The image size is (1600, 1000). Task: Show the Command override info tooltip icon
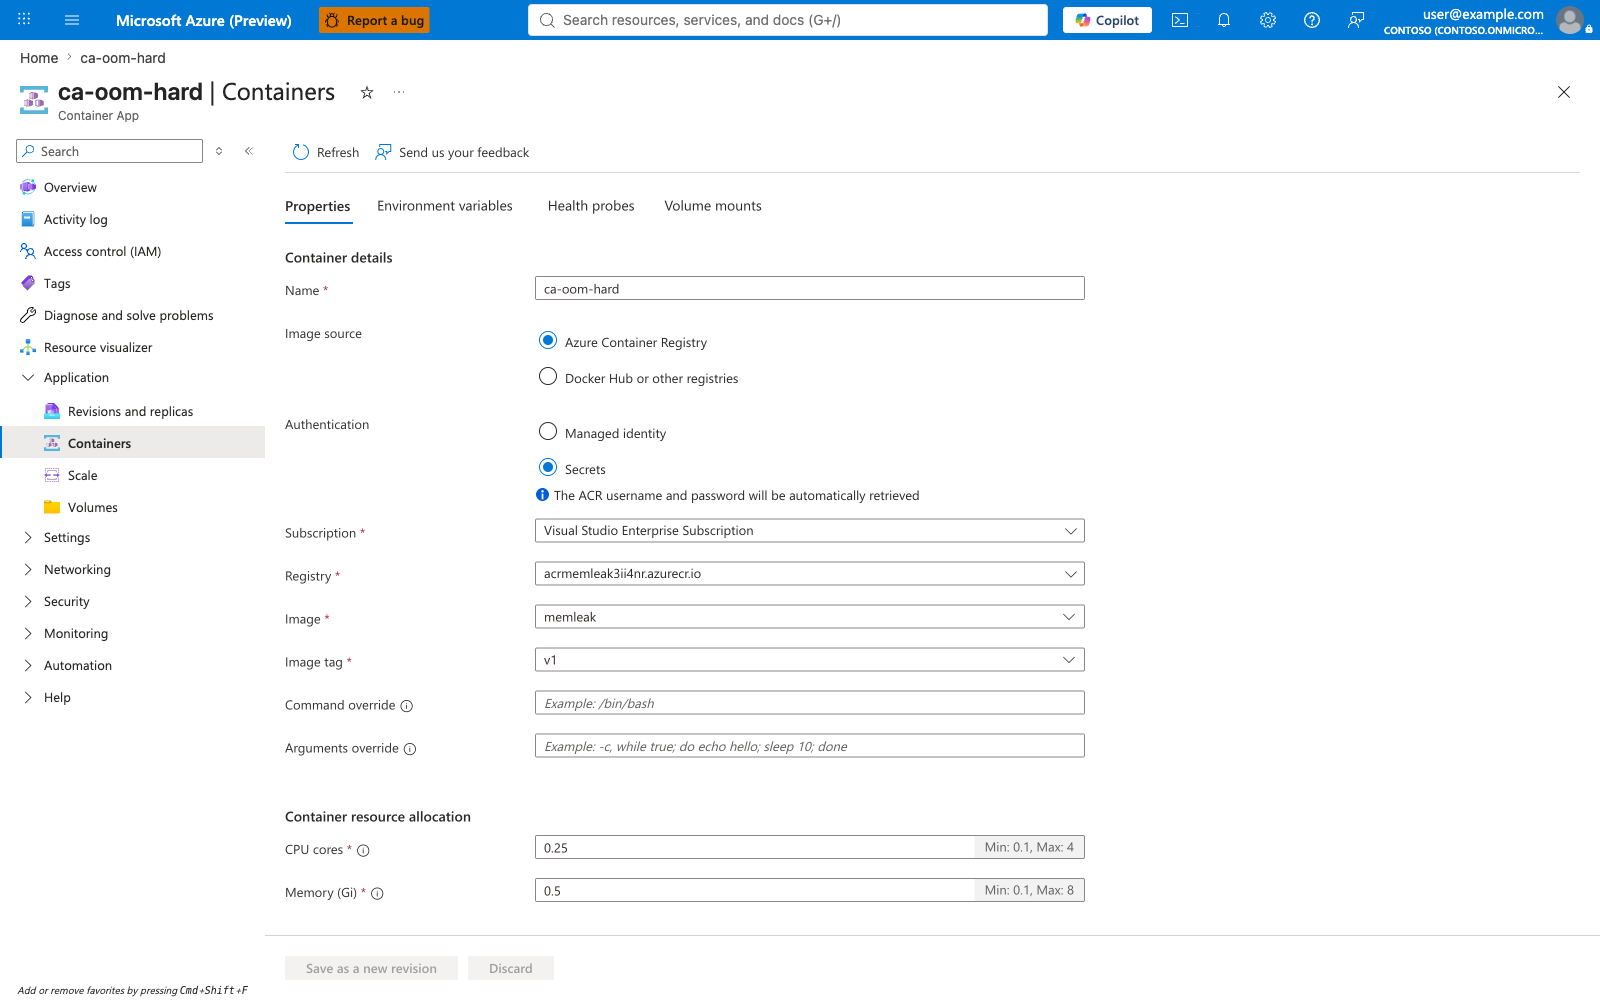point(407,706)
